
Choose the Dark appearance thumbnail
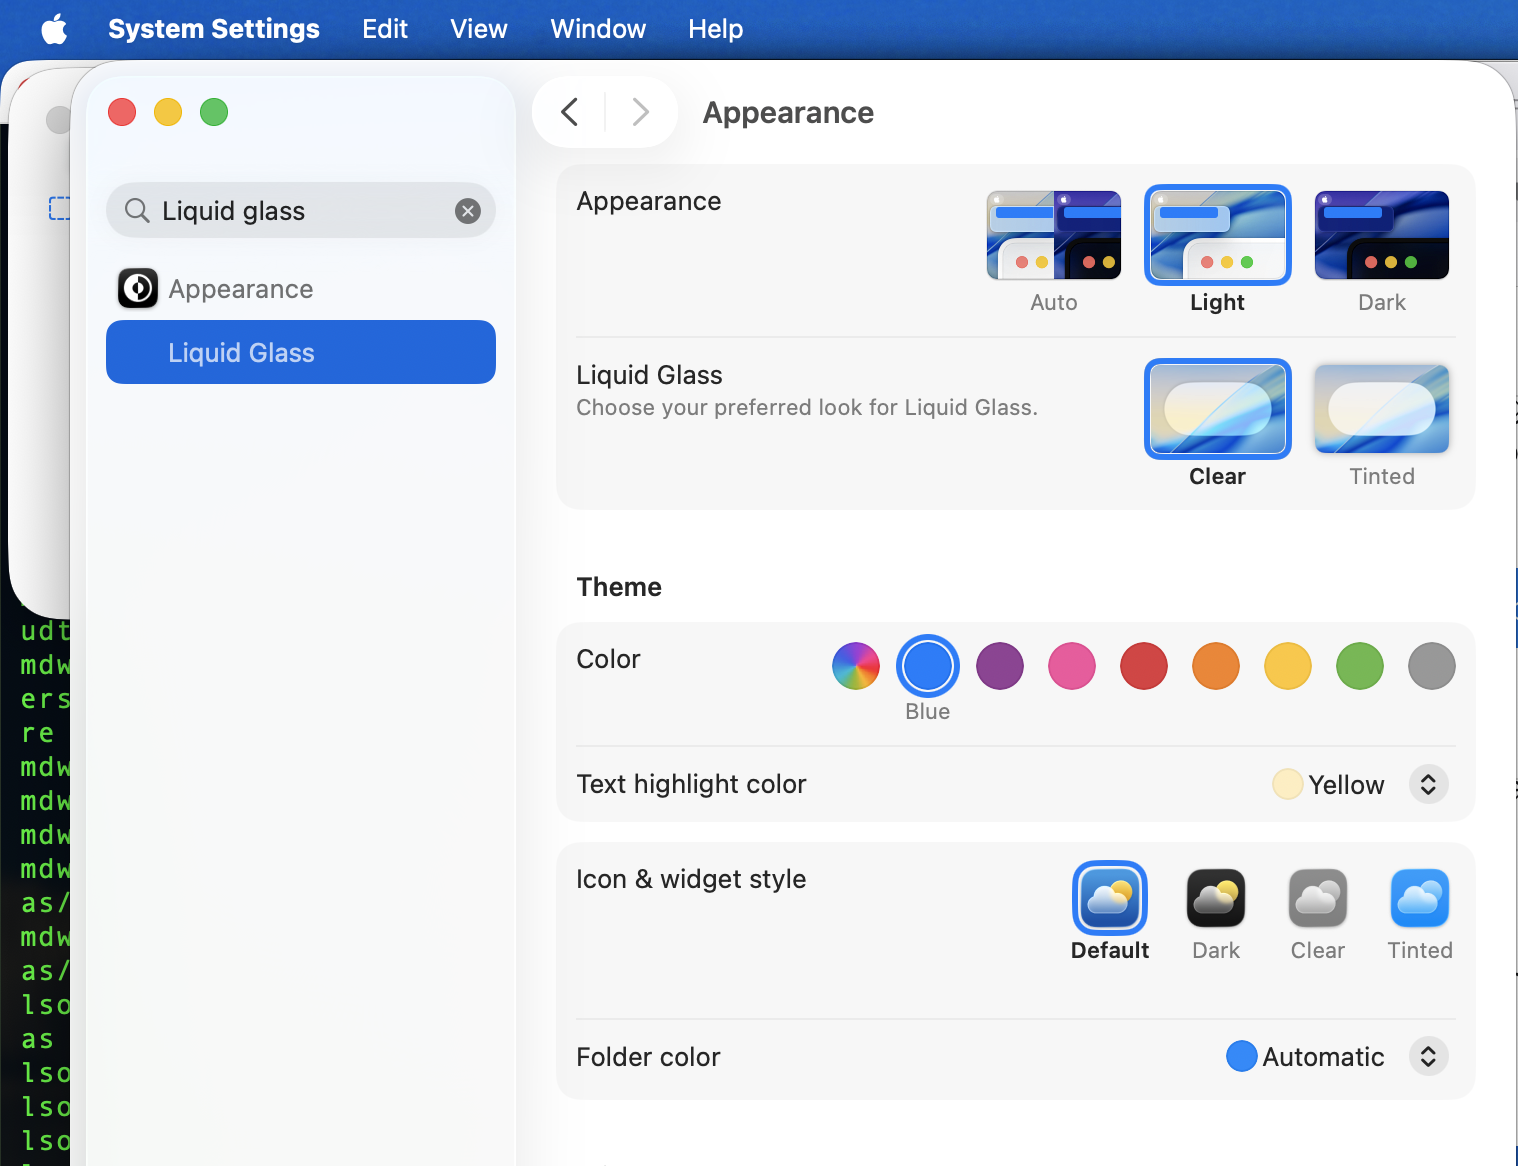(1382, 236)
